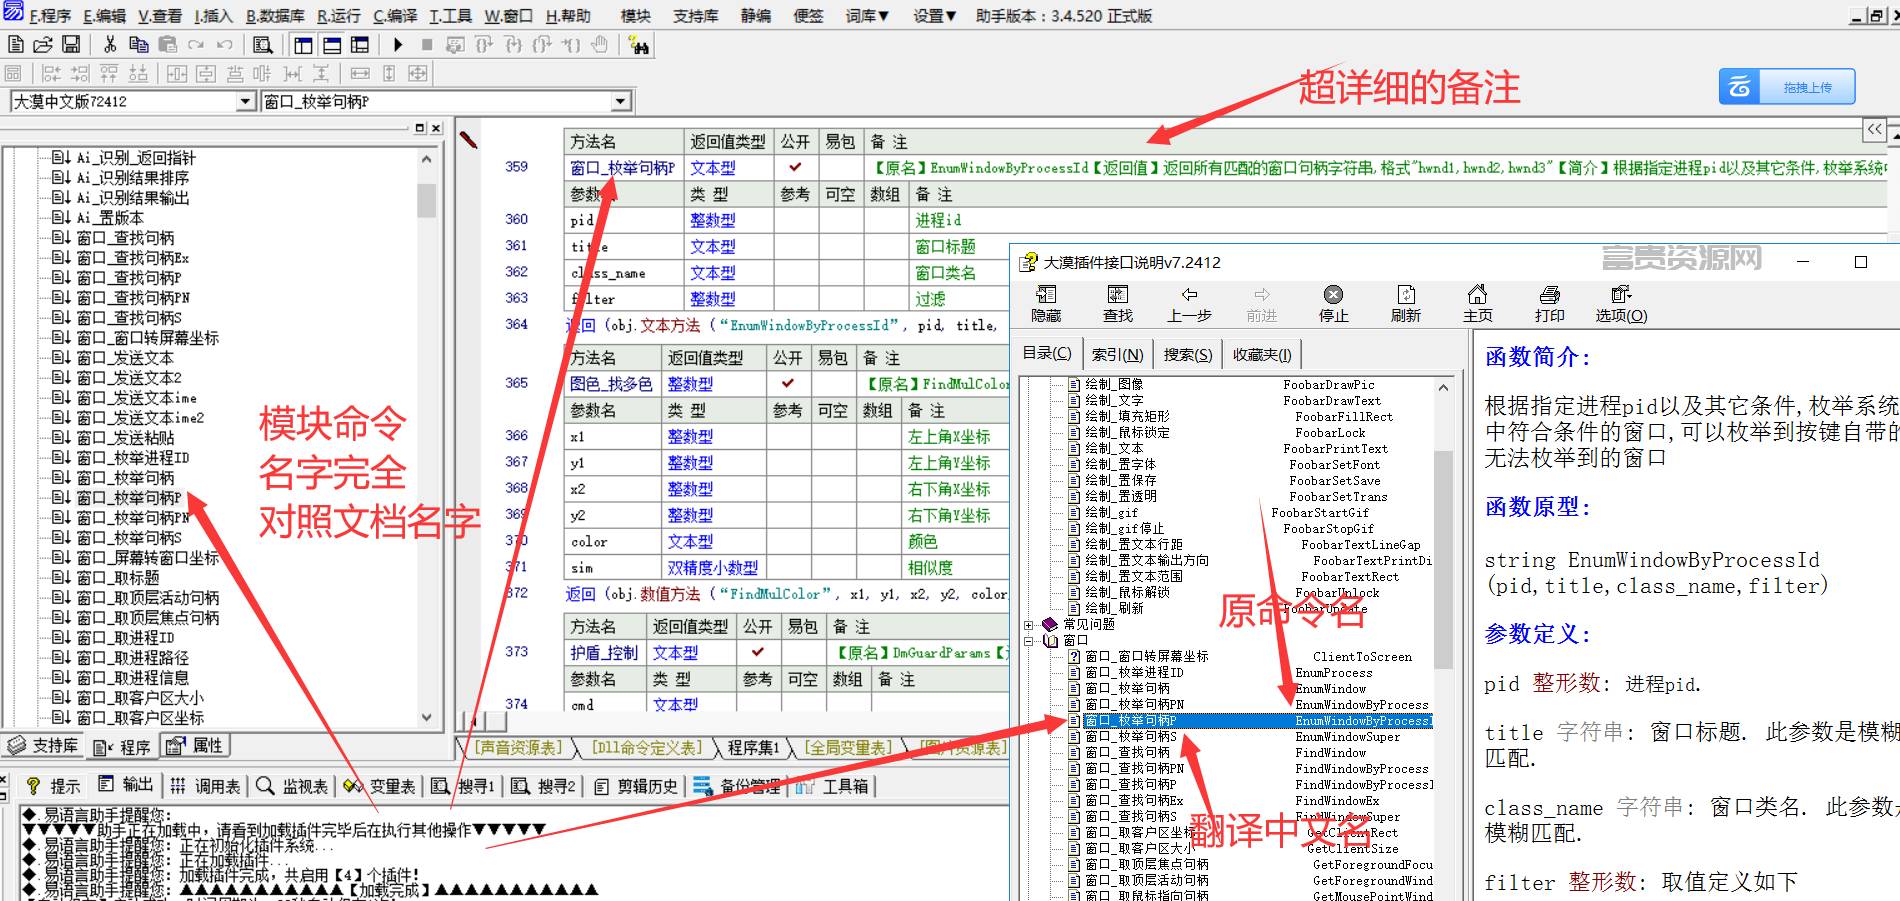The image size is (1900, 901).
Task: Go to 主页 in the help viewer
Action: click(x=1477, y=304)
